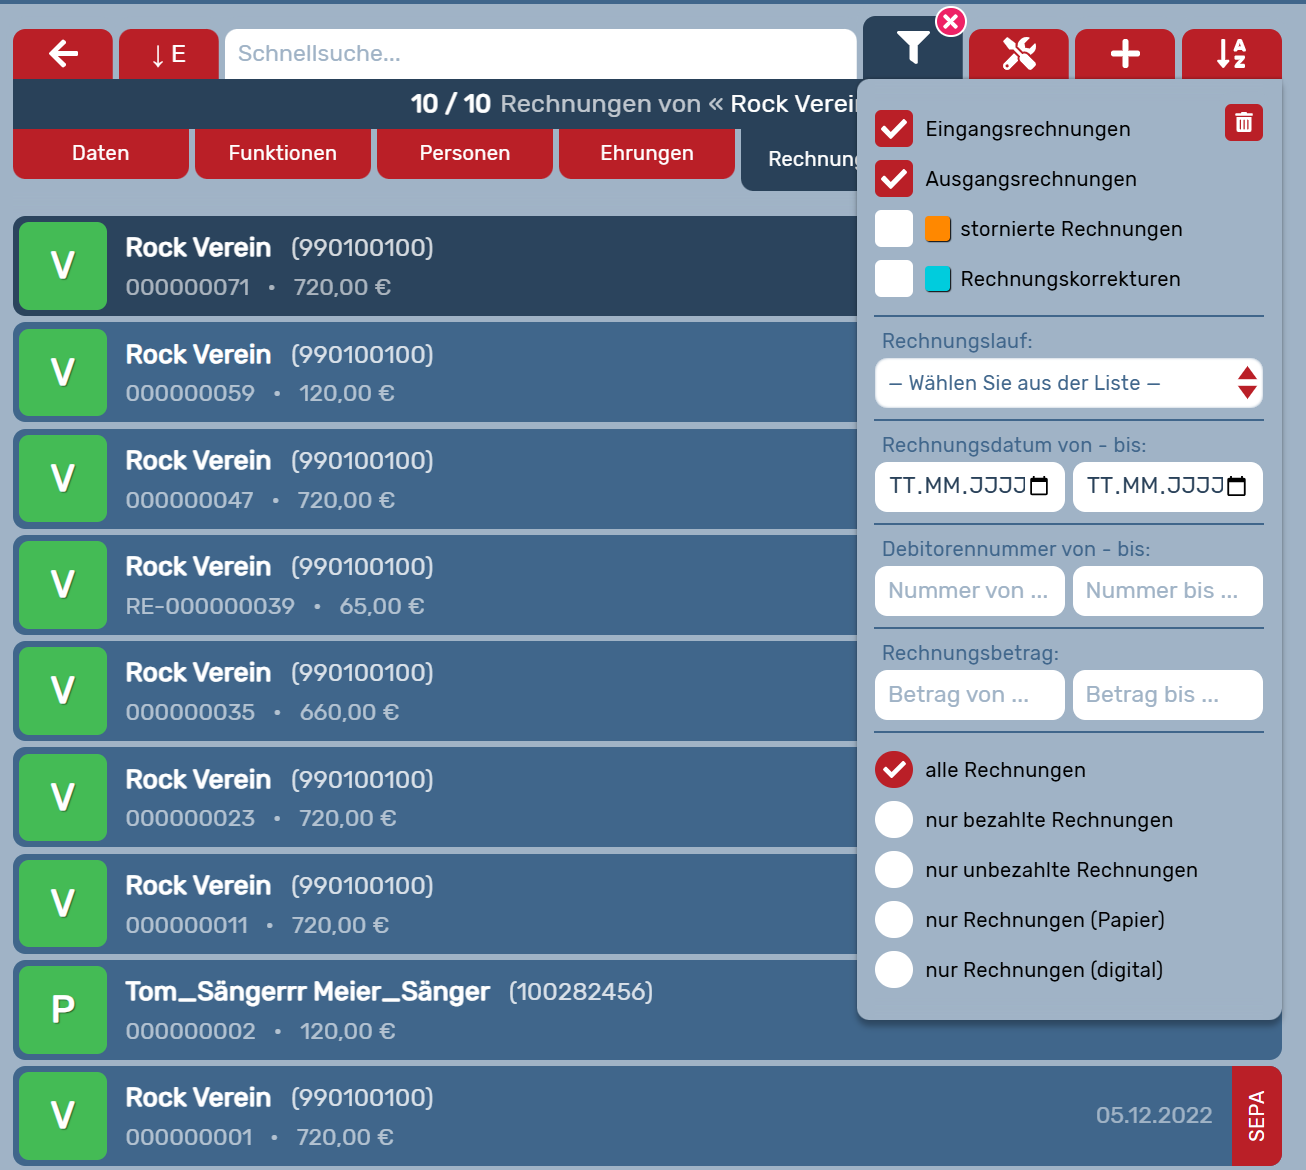
Task: Open the filter funnel icon
Action: click(x=912, y=48)
